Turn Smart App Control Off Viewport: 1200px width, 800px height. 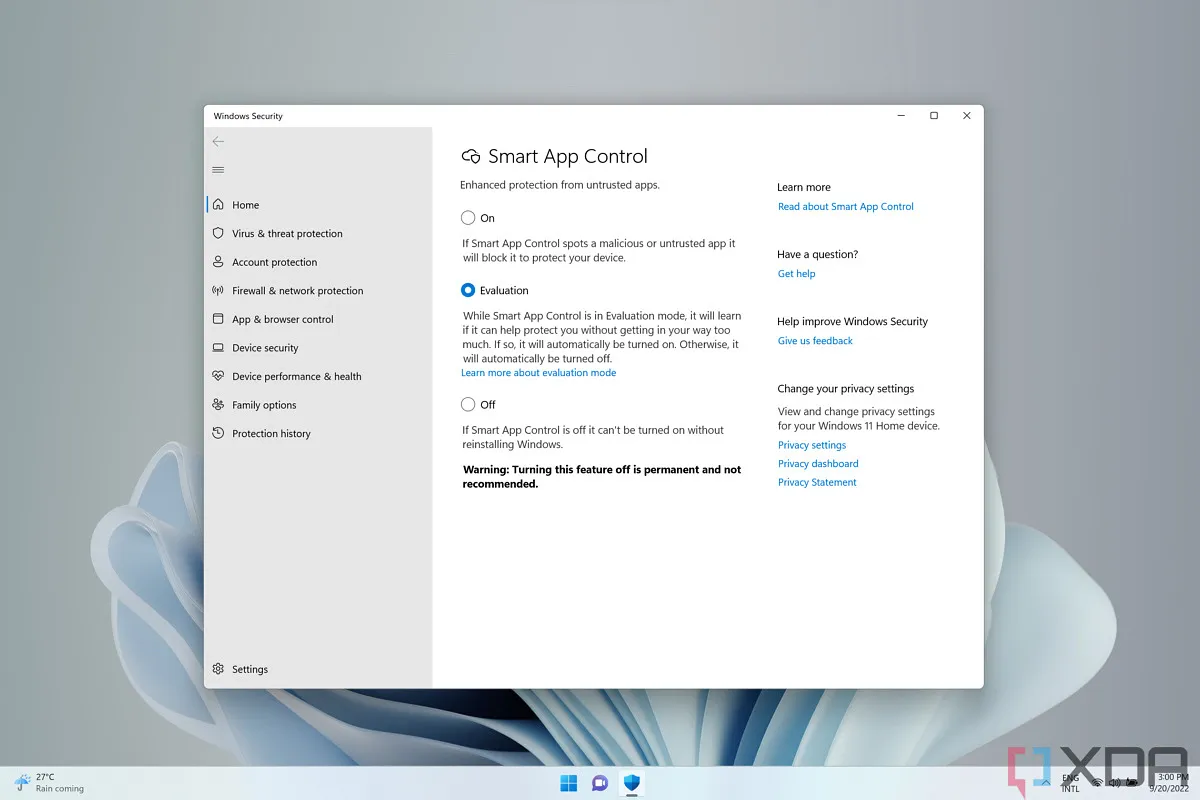(x=467, y=404)
